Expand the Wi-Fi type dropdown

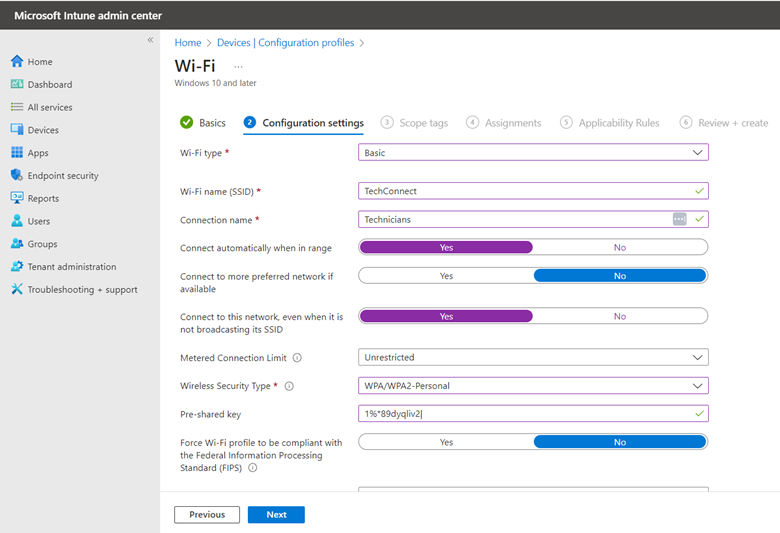[533, 152]
